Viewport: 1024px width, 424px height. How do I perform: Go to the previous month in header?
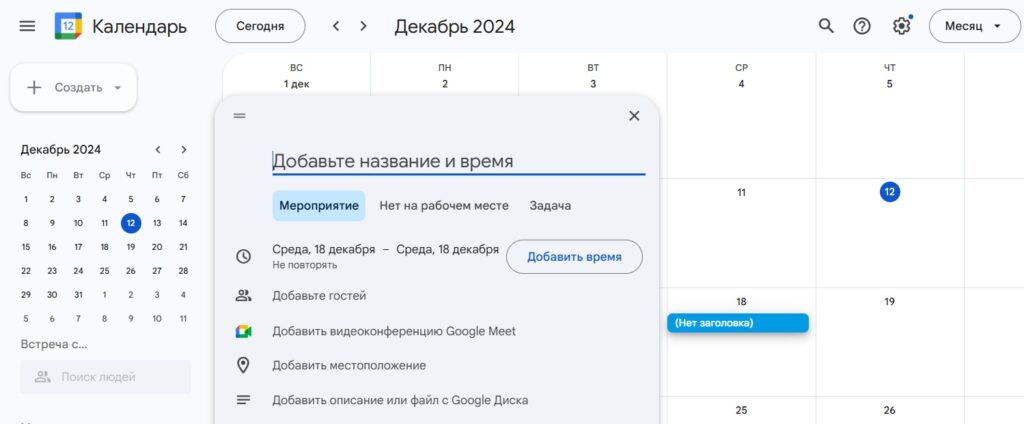pos(336,26)
